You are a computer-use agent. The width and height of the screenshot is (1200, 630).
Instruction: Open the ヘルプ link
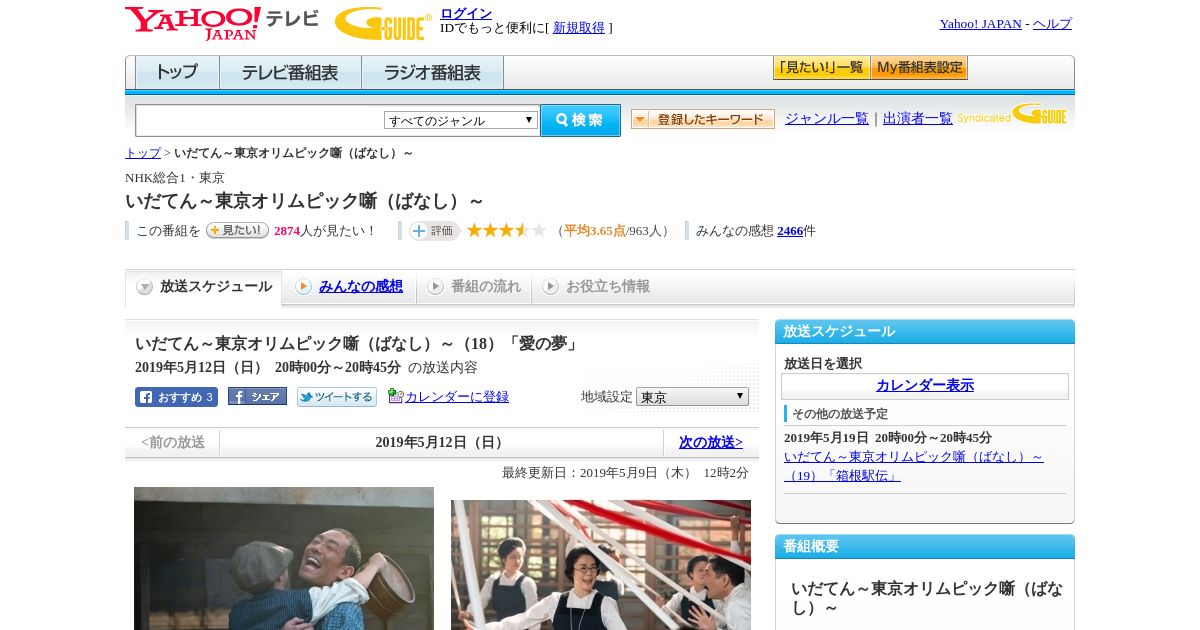(x=1052, y=24)
